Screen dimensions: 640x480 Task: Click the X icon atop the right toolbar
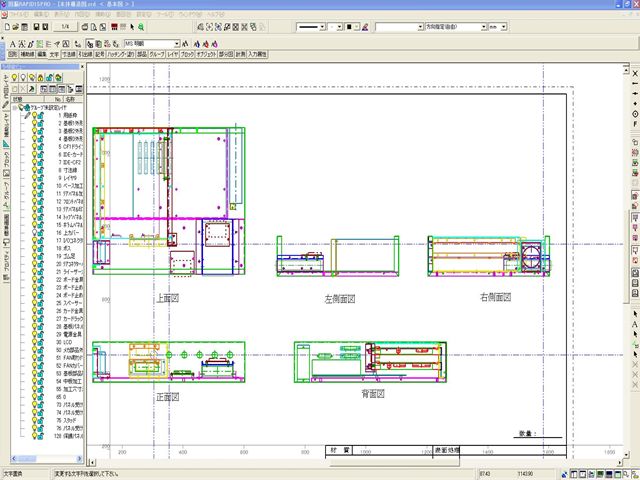[x=635, y=73]
